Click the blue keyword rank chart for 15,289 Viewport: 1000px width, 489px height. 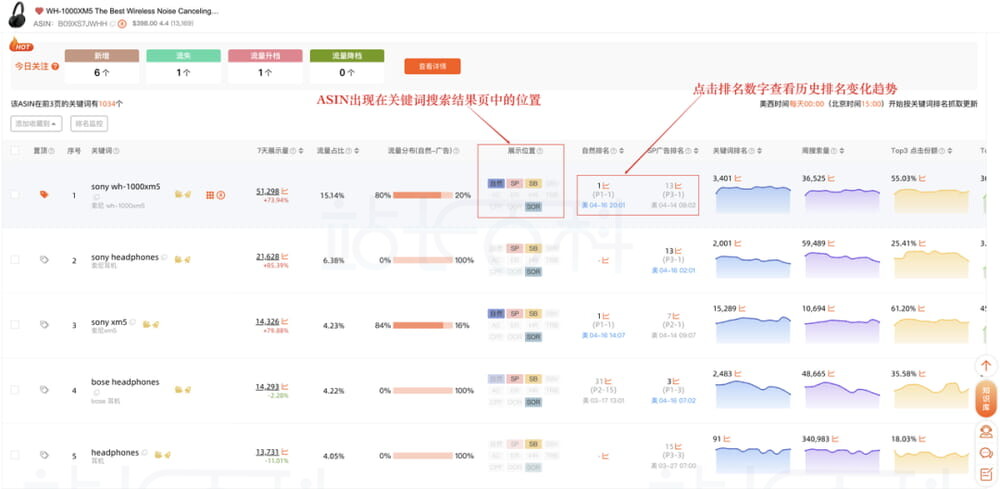(x=753, y=330)
